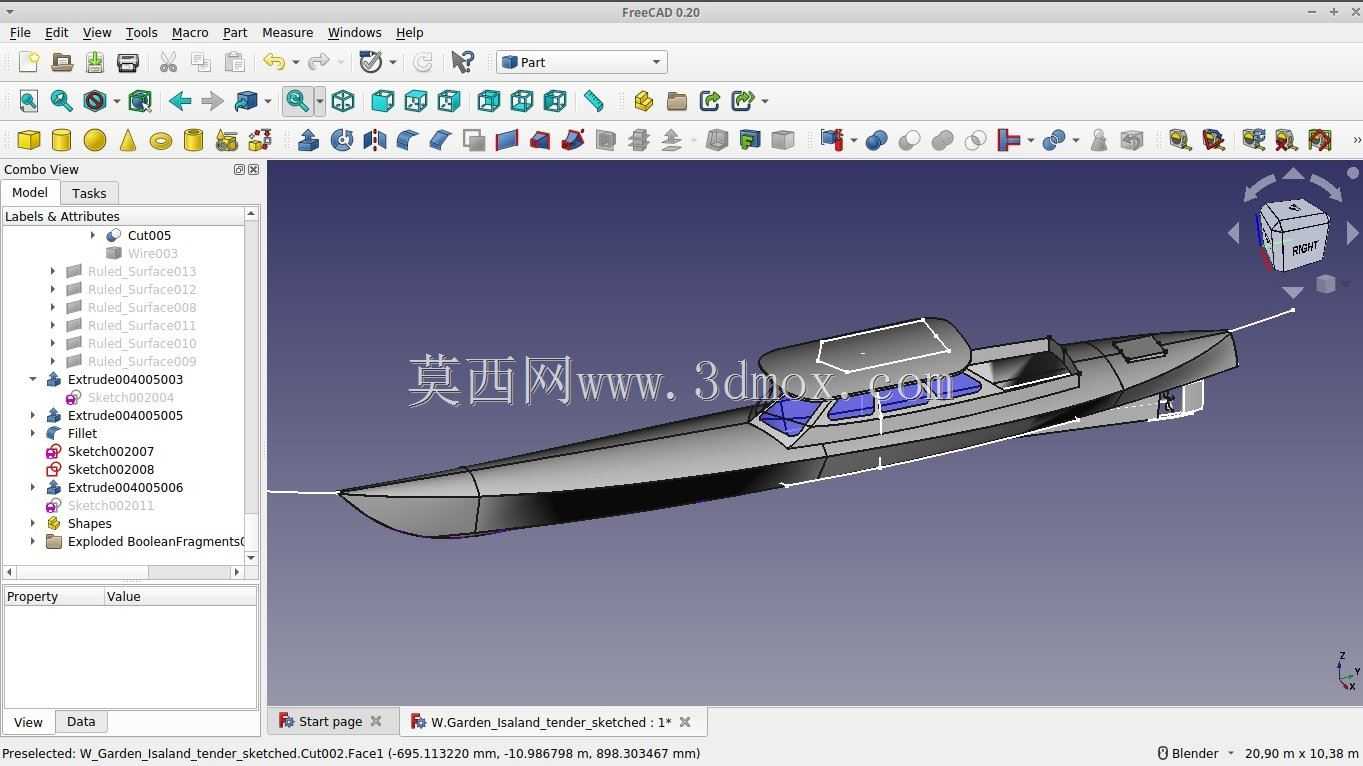Open the draw style dropdown arrow
Screen dimensions: 1363x766
116,101
